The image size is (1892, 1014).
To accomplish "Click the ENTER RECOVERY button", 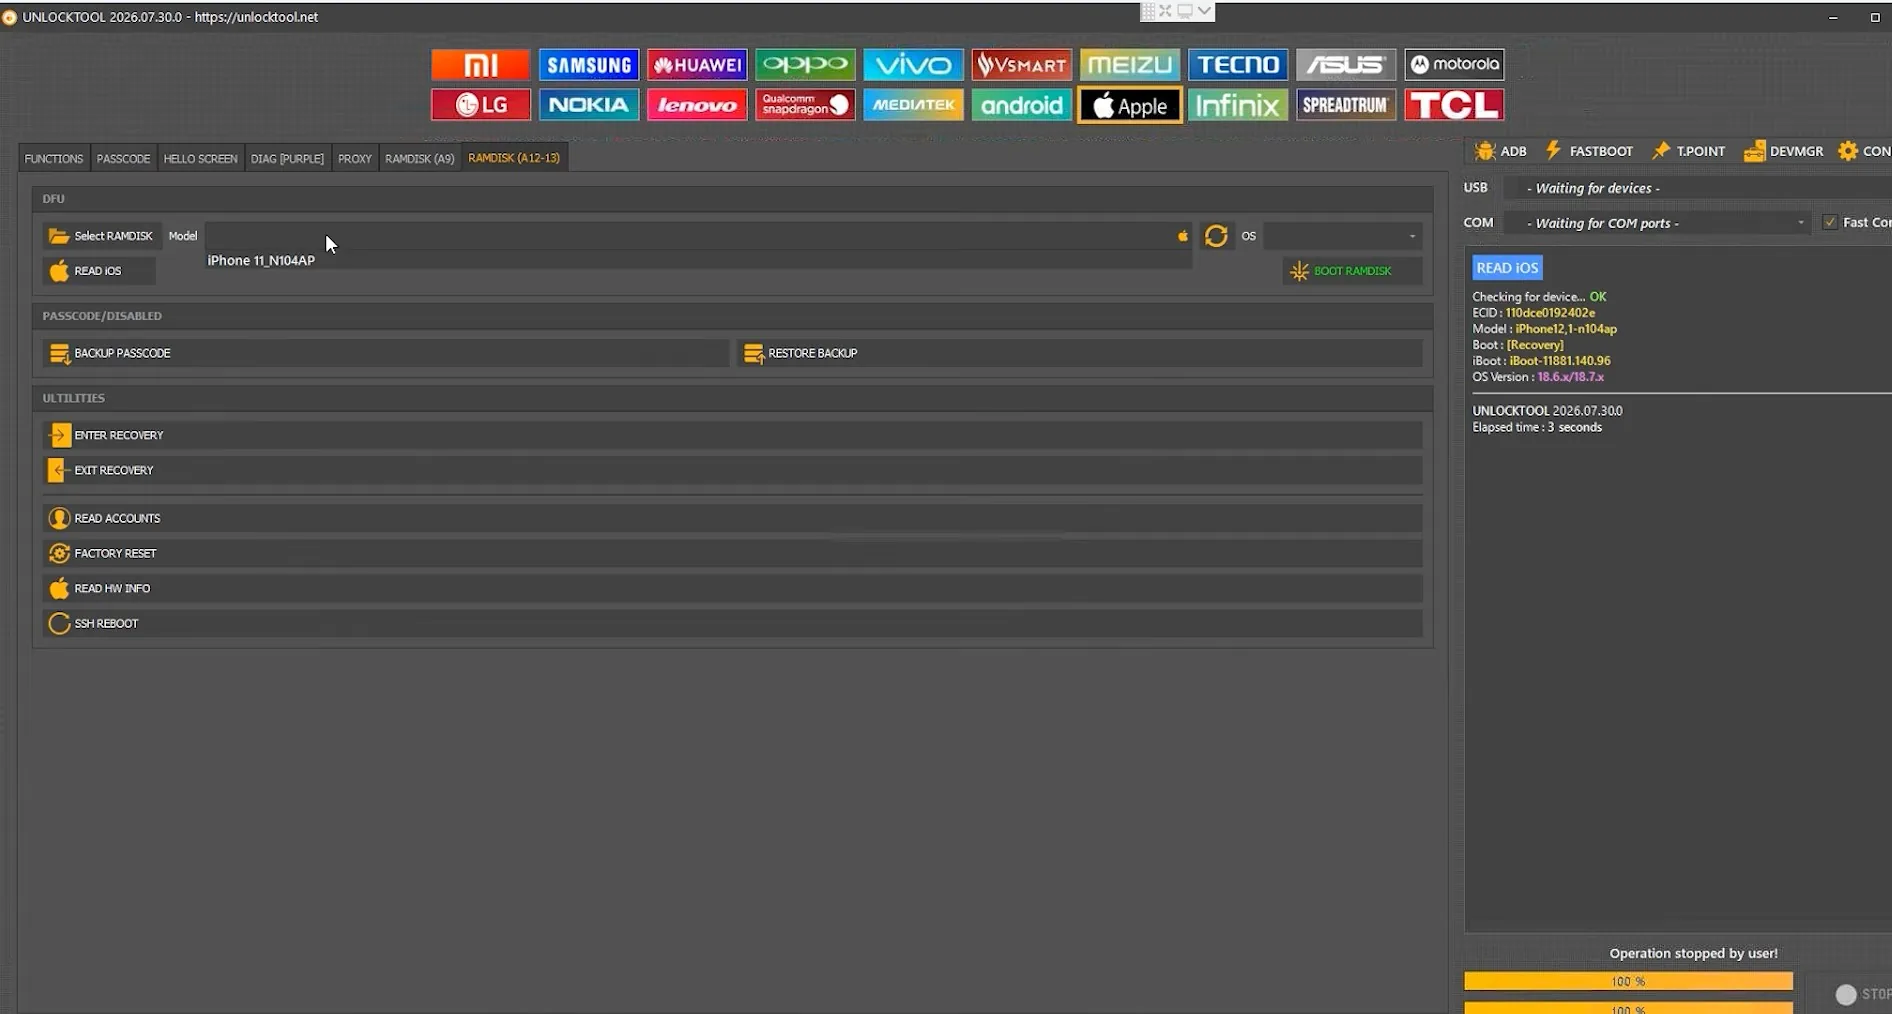I will [x=732, y=435].
